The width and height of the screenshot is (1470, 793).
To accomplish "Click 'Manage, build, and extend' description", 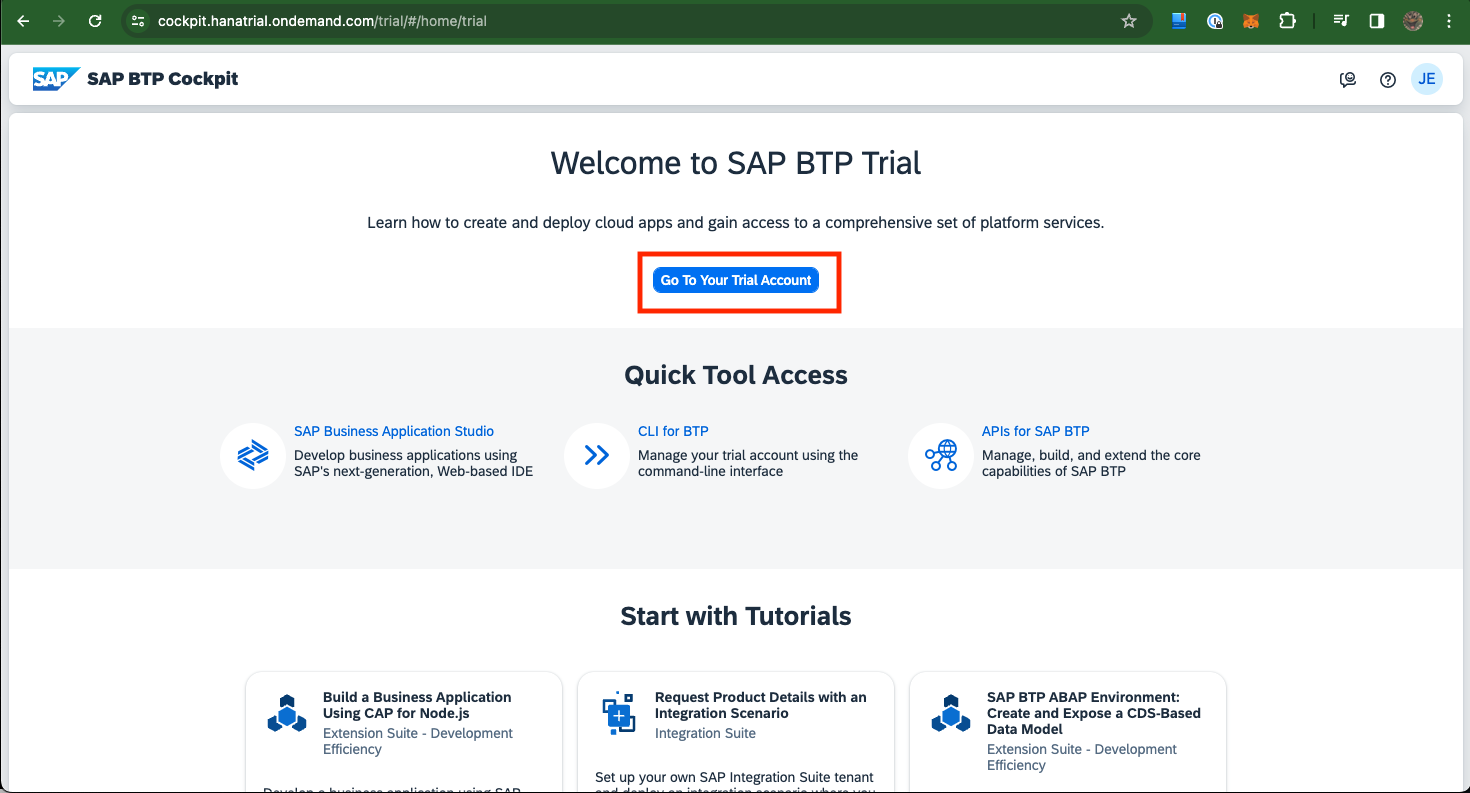I will 1091,463.
